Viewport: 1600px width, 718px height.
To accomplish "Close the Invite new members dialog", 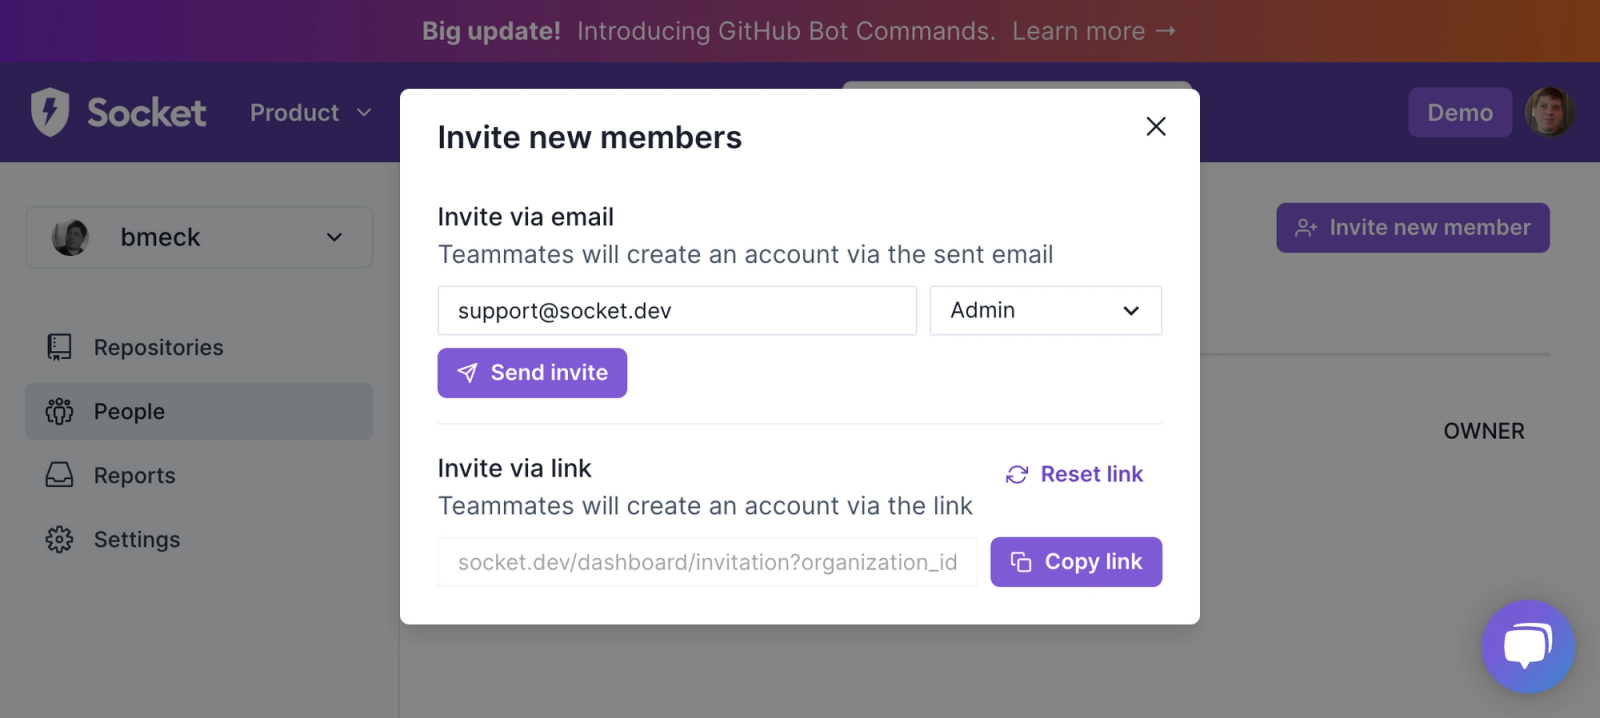I will coord(1156,126).
